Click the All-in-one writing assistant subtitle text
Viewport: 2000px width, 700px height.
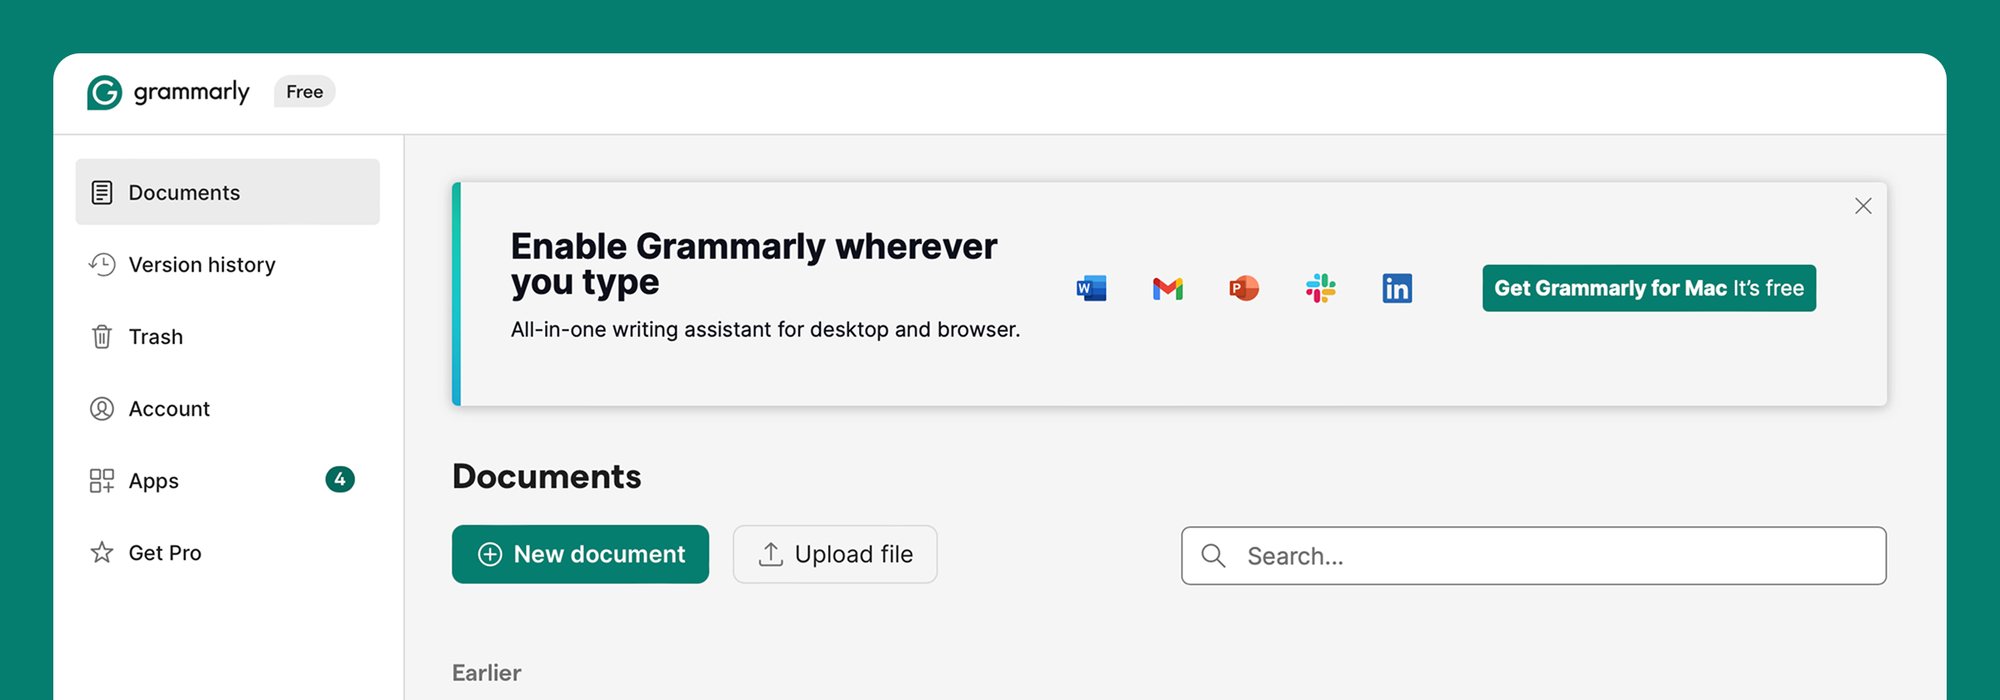(765, 329)
